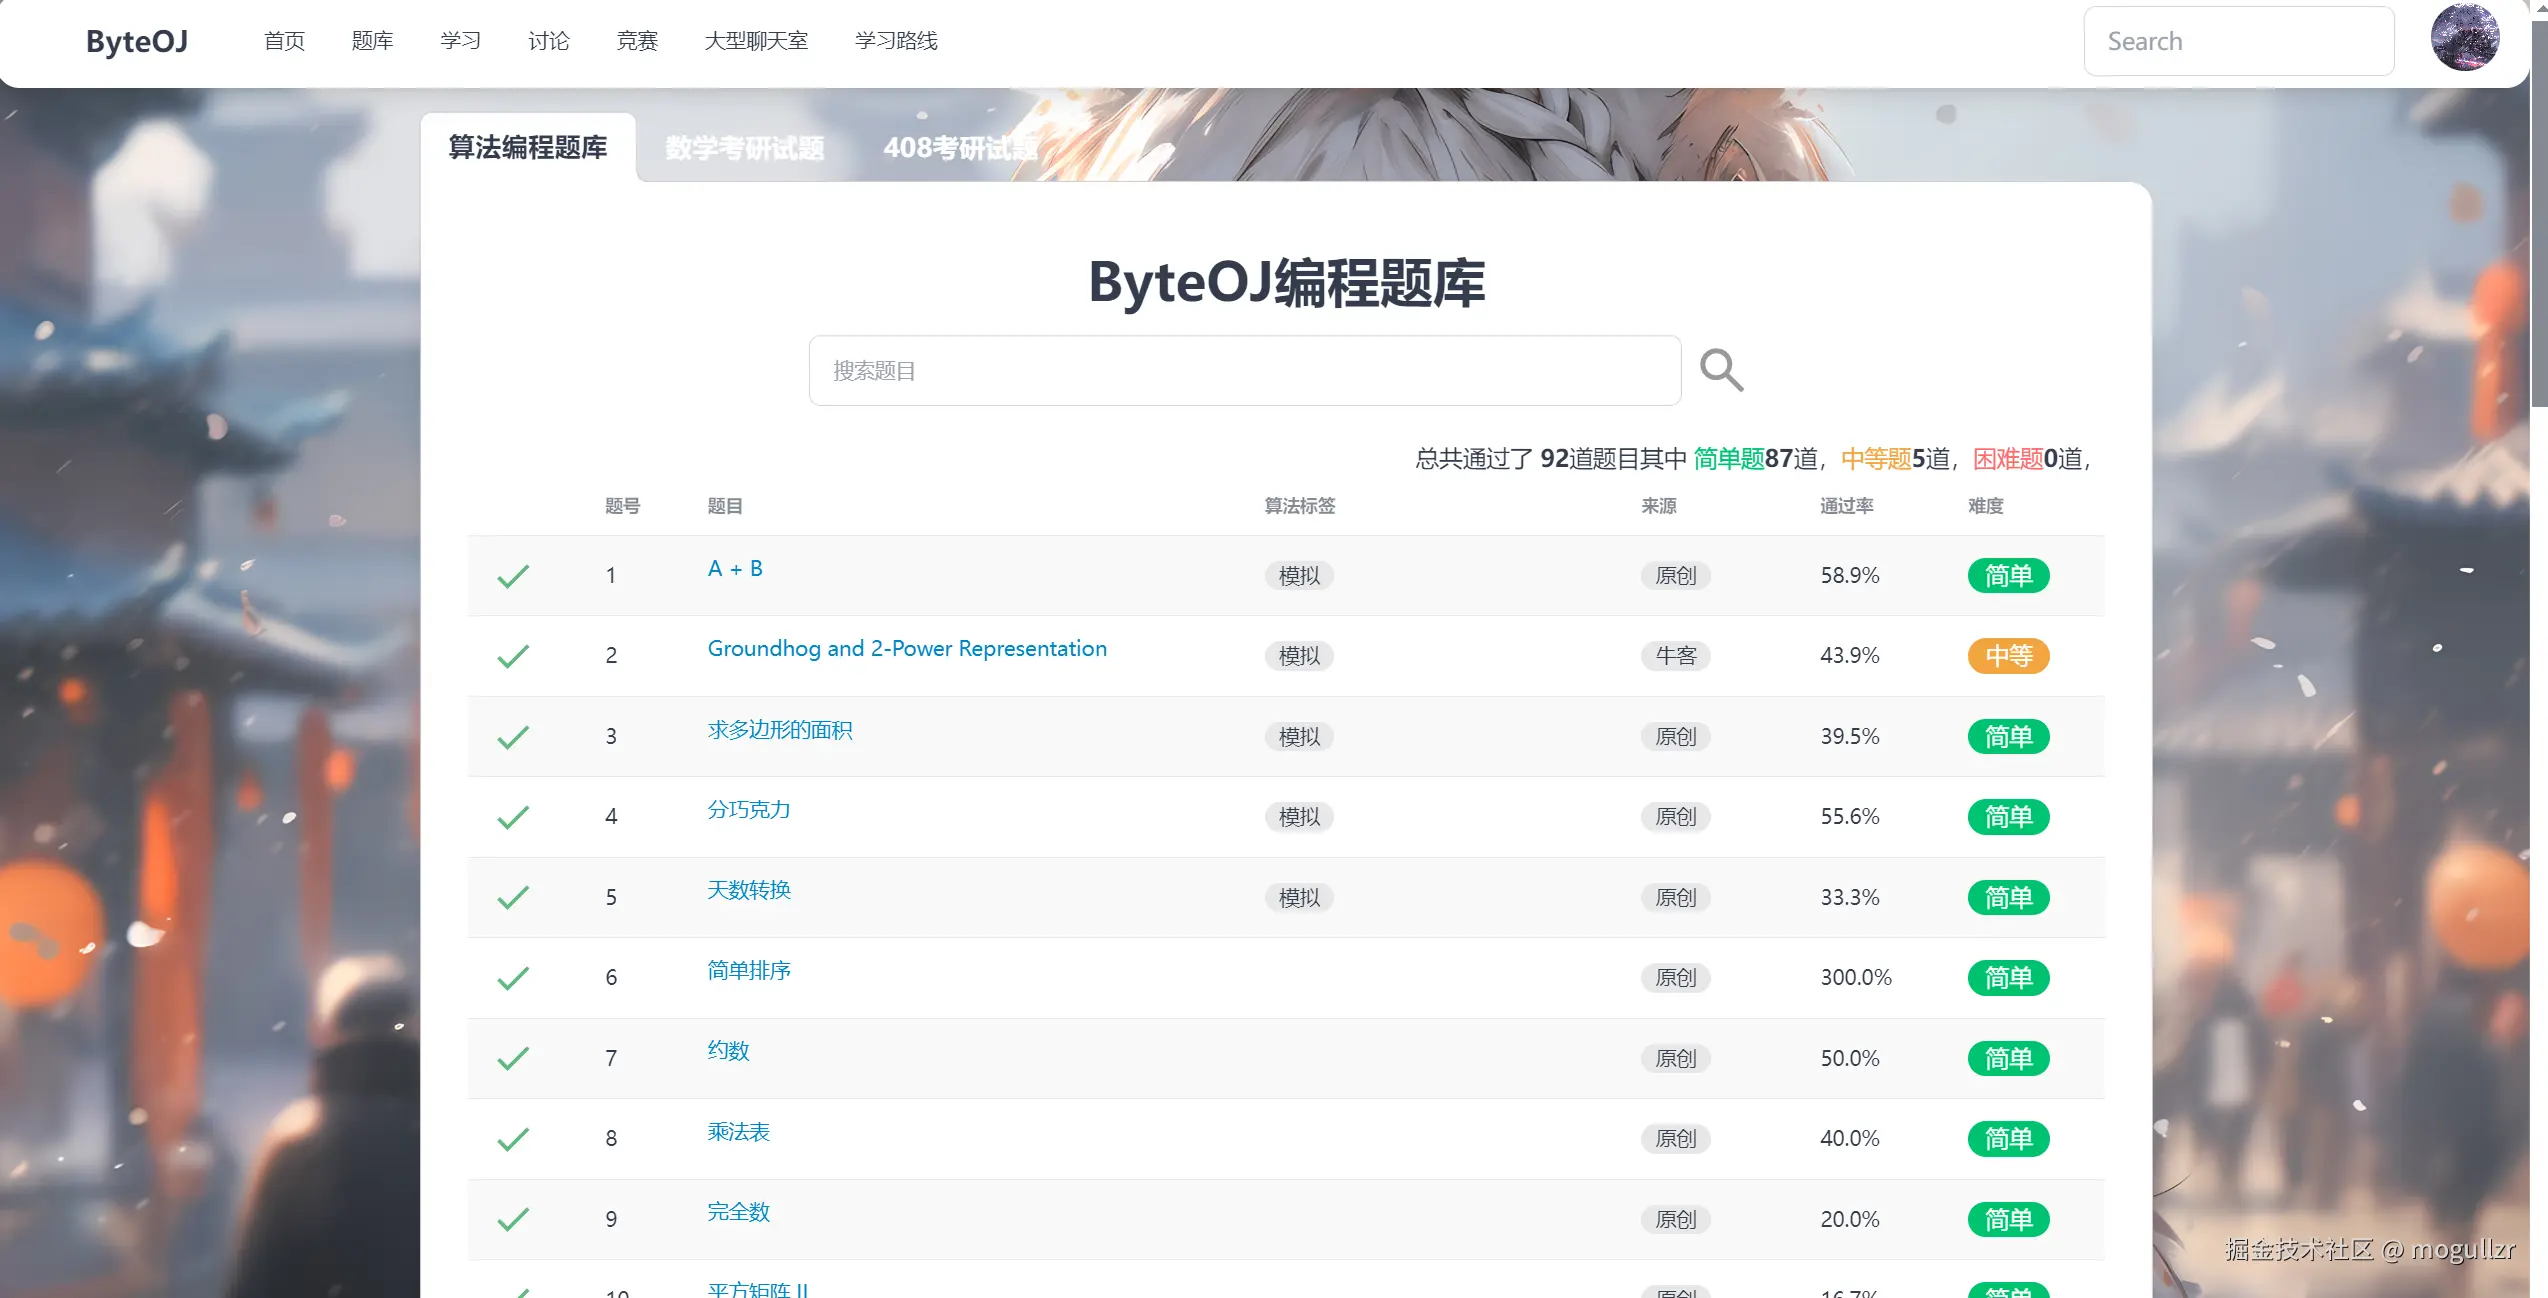Open the user avatar profile picture
2548x1298 pixels.
2464,38
